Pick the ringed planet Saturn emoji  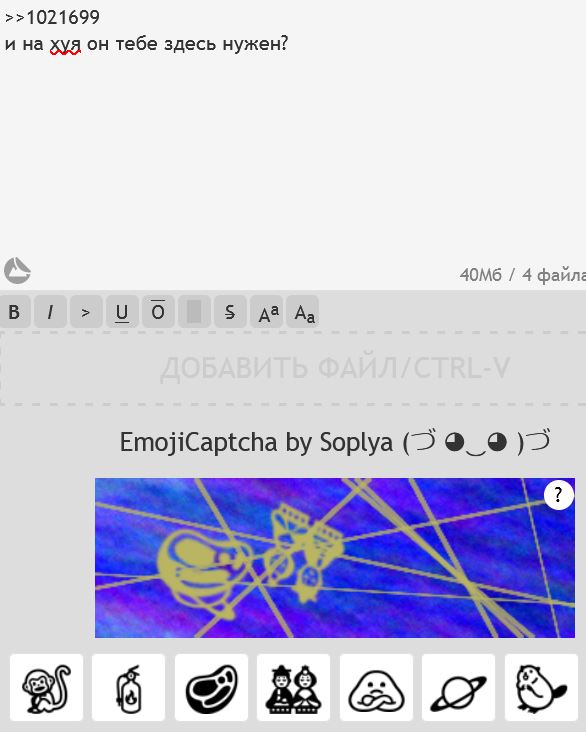(458, 688)
